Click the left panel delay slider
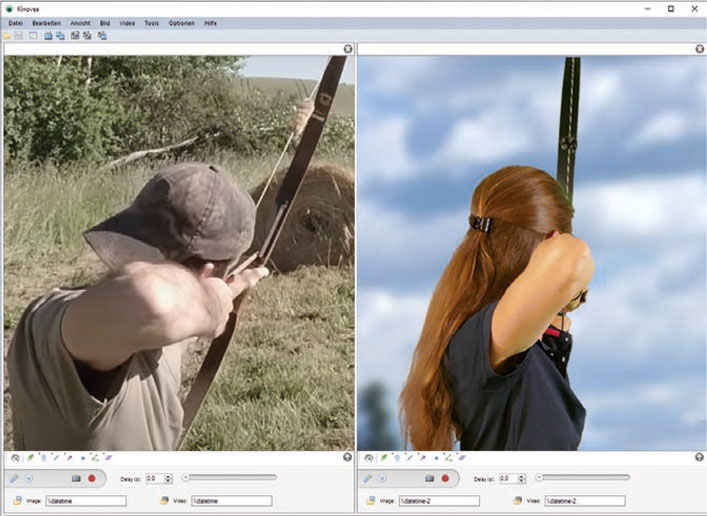Screen dimensions: 707x516 click(x=230, y=478)
